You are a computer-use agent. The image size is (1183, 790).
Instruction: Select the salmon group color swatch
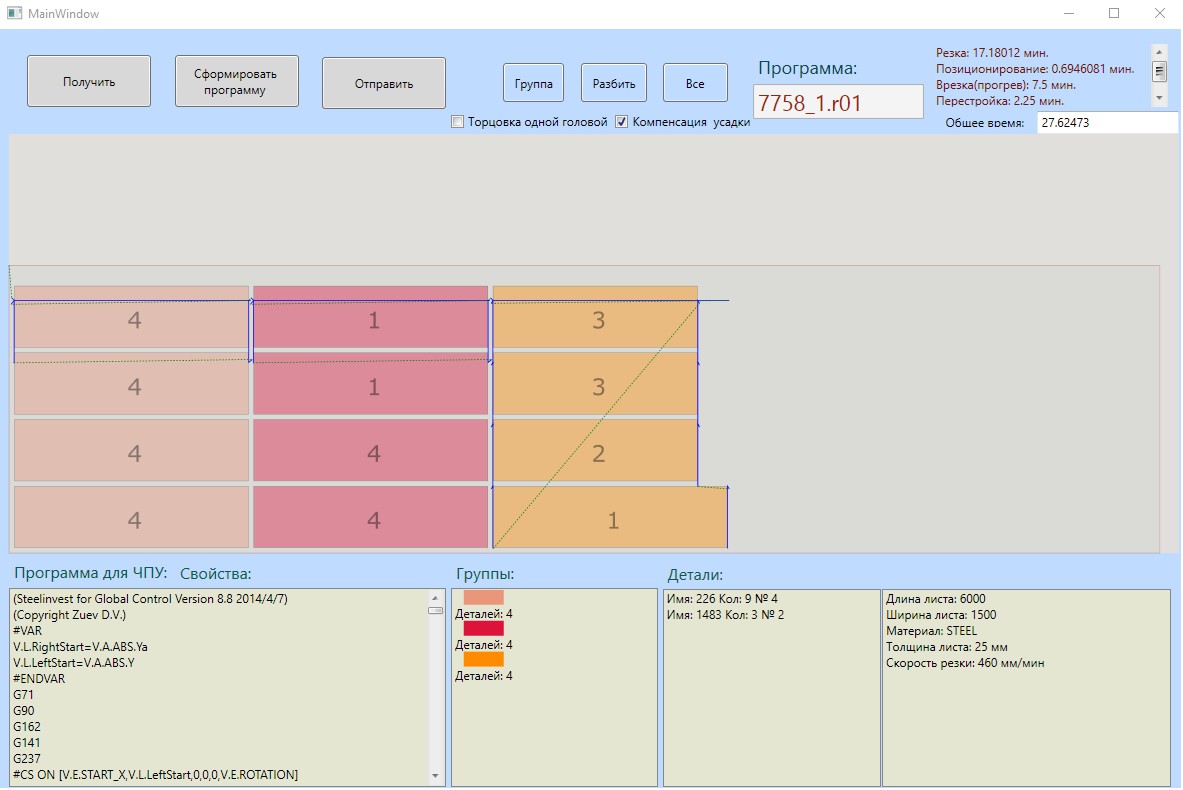483,598
